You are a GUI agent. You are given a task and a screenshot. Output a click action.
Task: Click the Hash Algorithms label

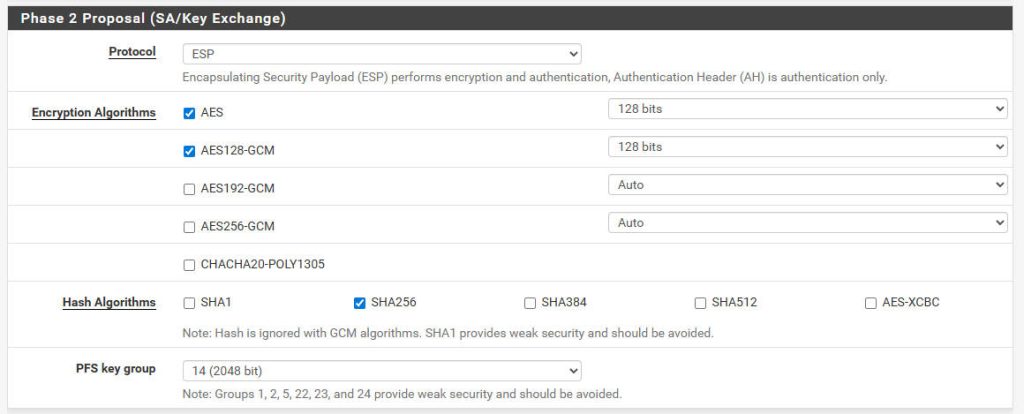tap(109, 302)
